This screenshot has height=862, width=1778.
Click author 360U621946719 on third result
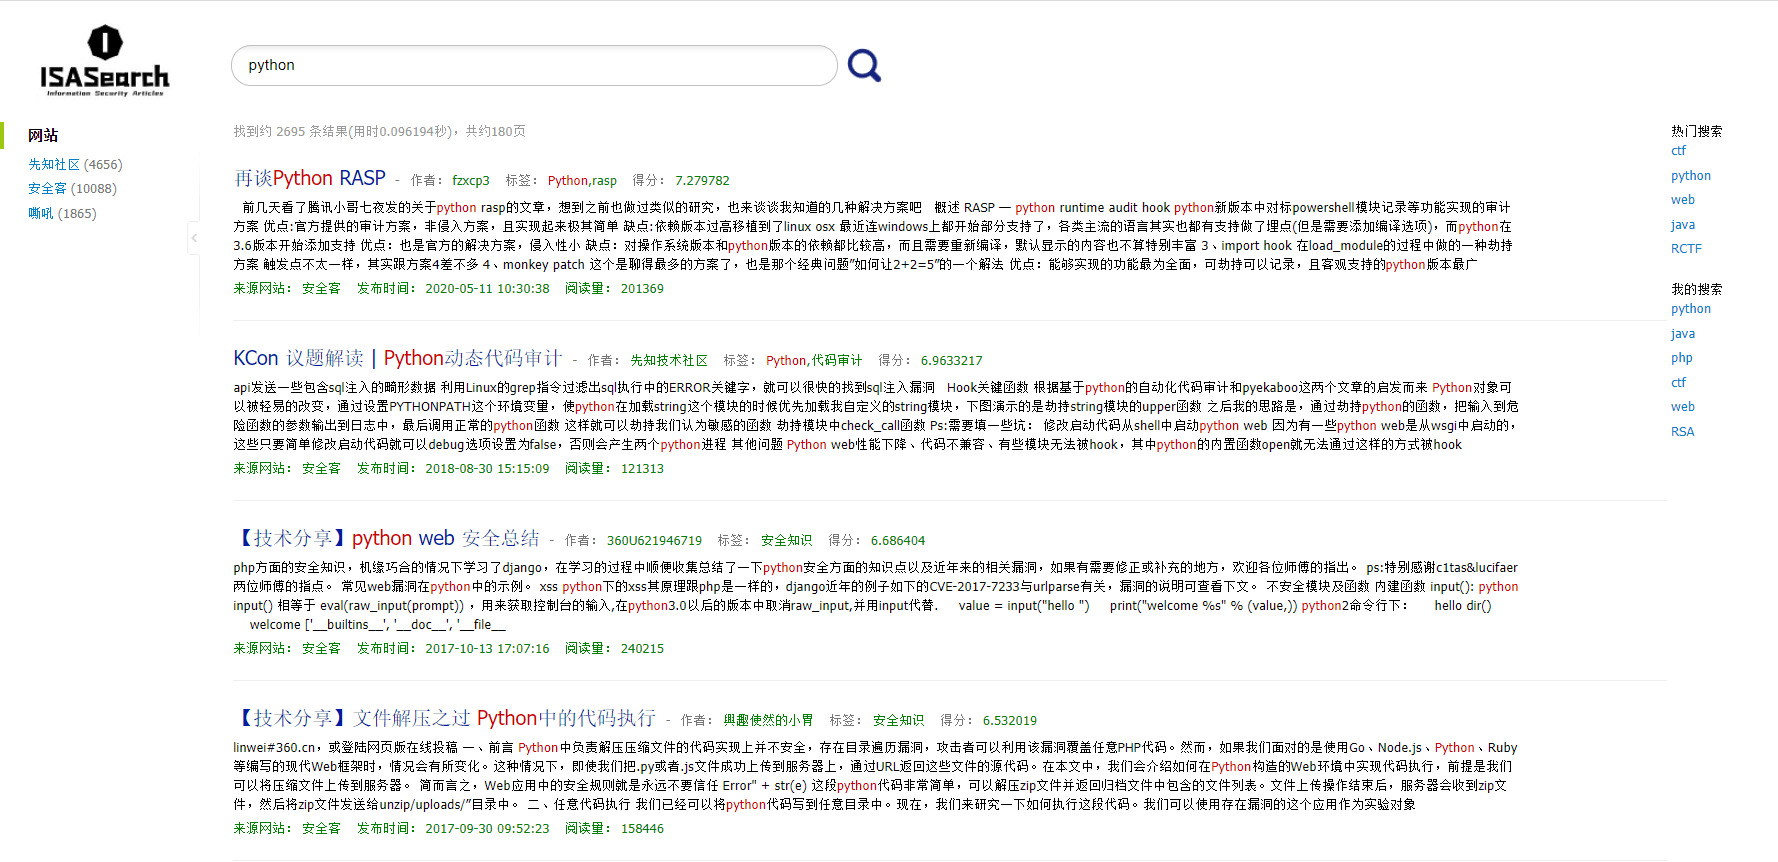[654, 541]
